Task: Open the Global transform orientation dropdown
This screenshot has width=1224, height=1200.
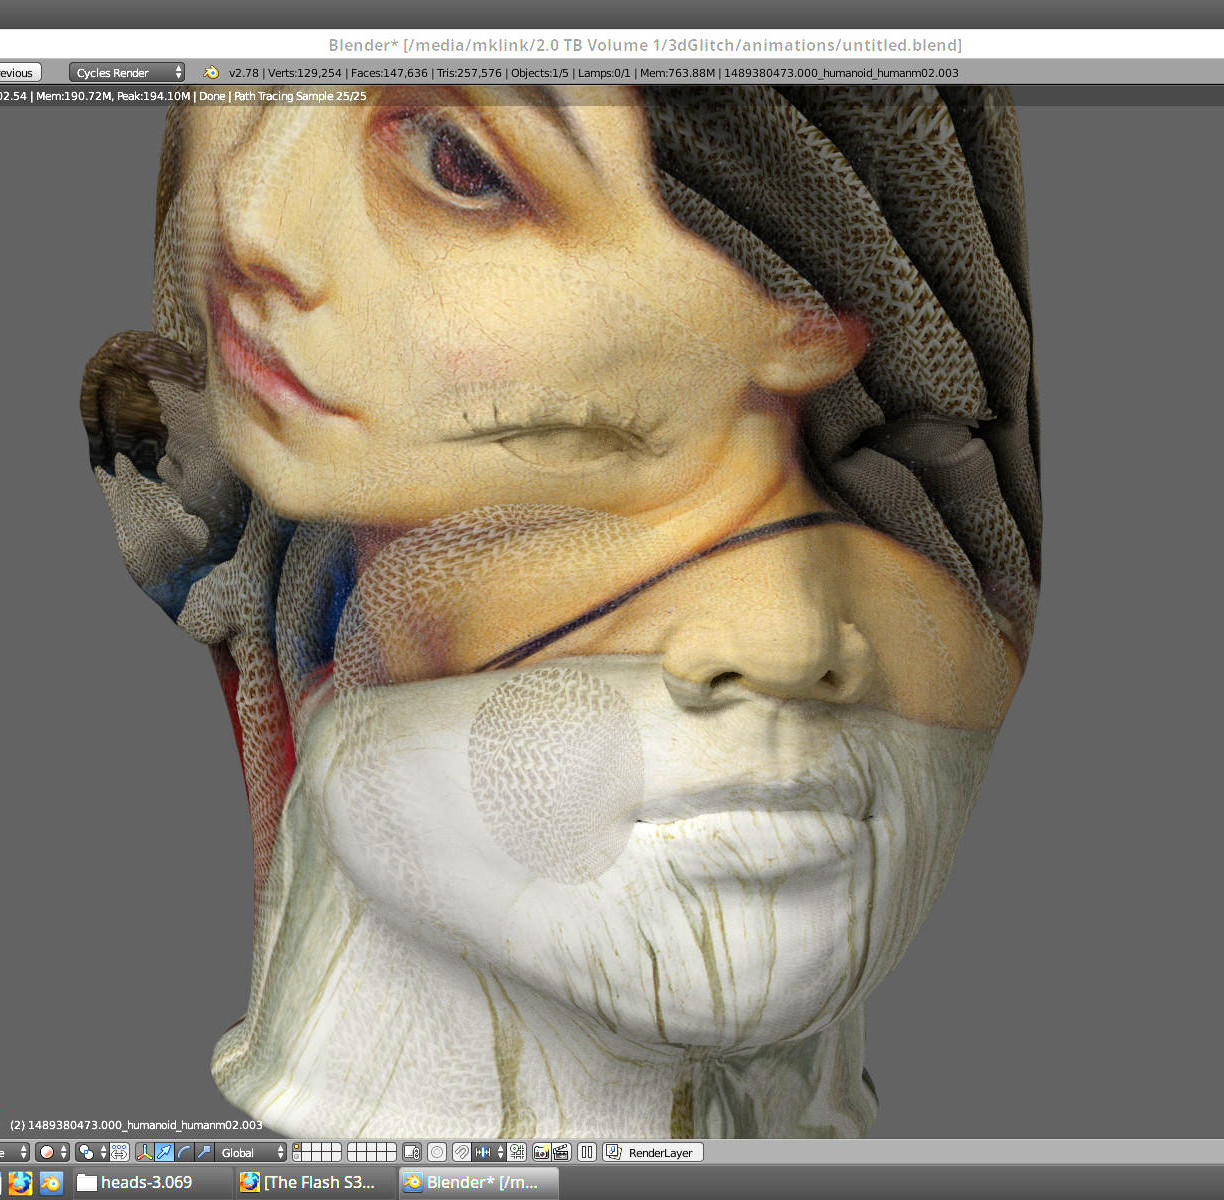Action: [252, 1152]
